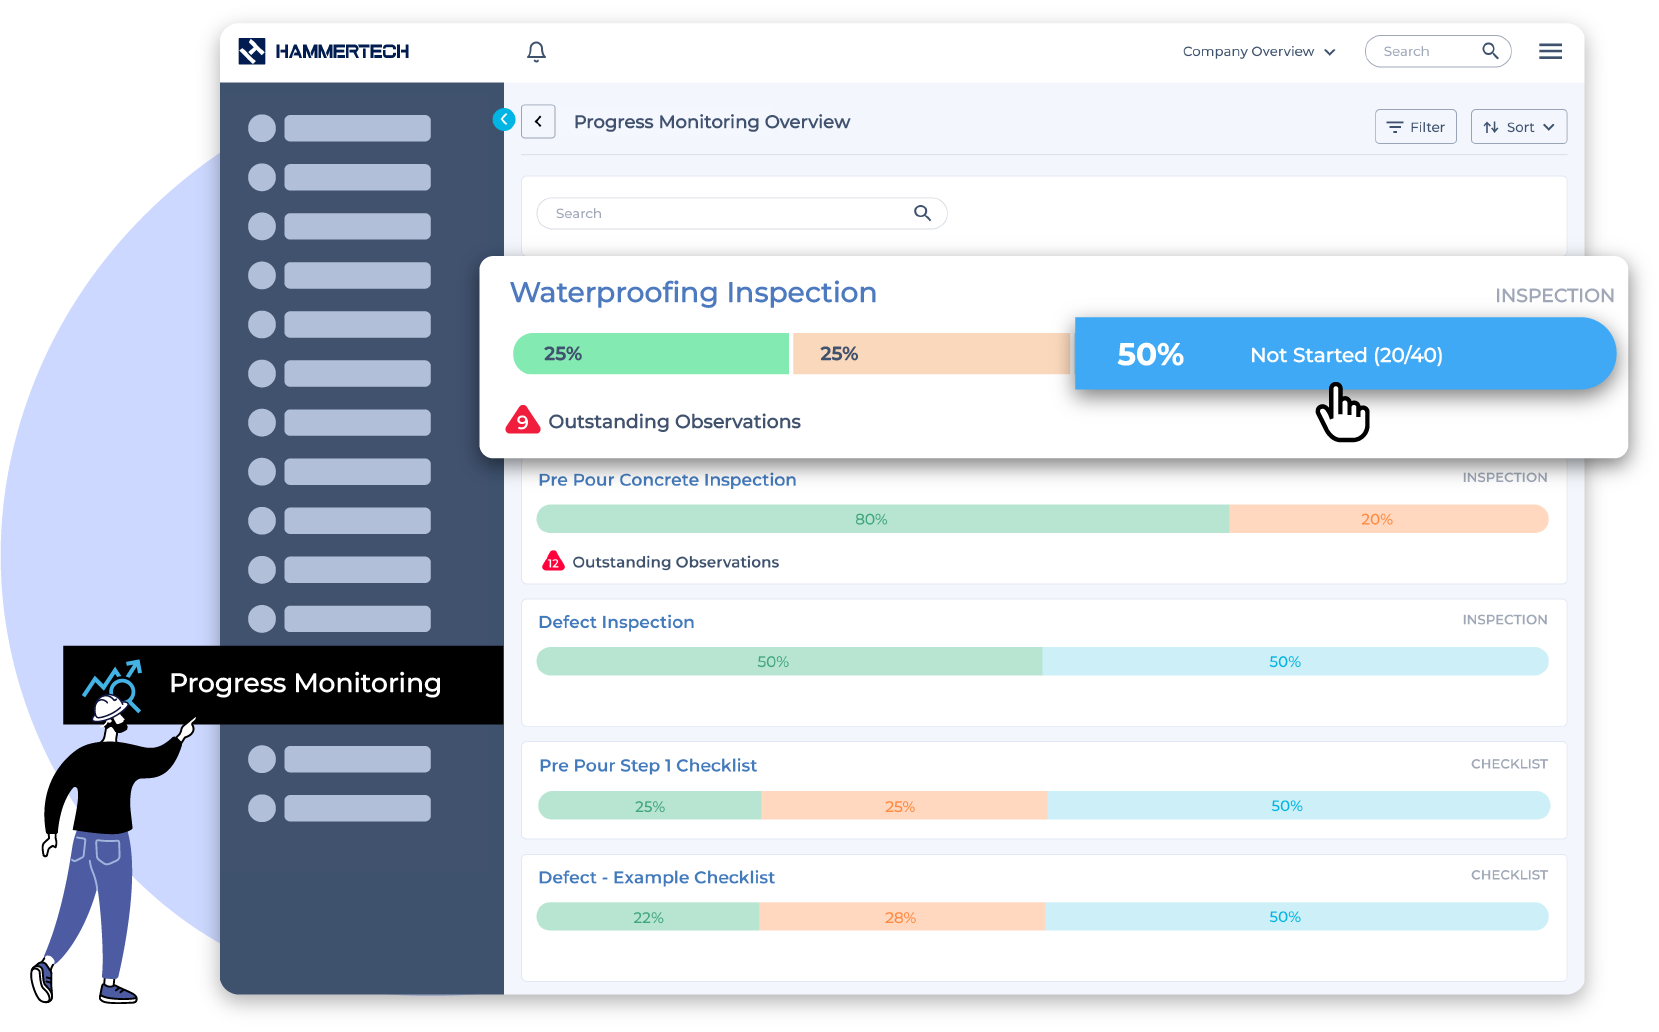Screen dimensions: 1659x1032
Task: Click magnifier icon in top search
Action: 1490,51
